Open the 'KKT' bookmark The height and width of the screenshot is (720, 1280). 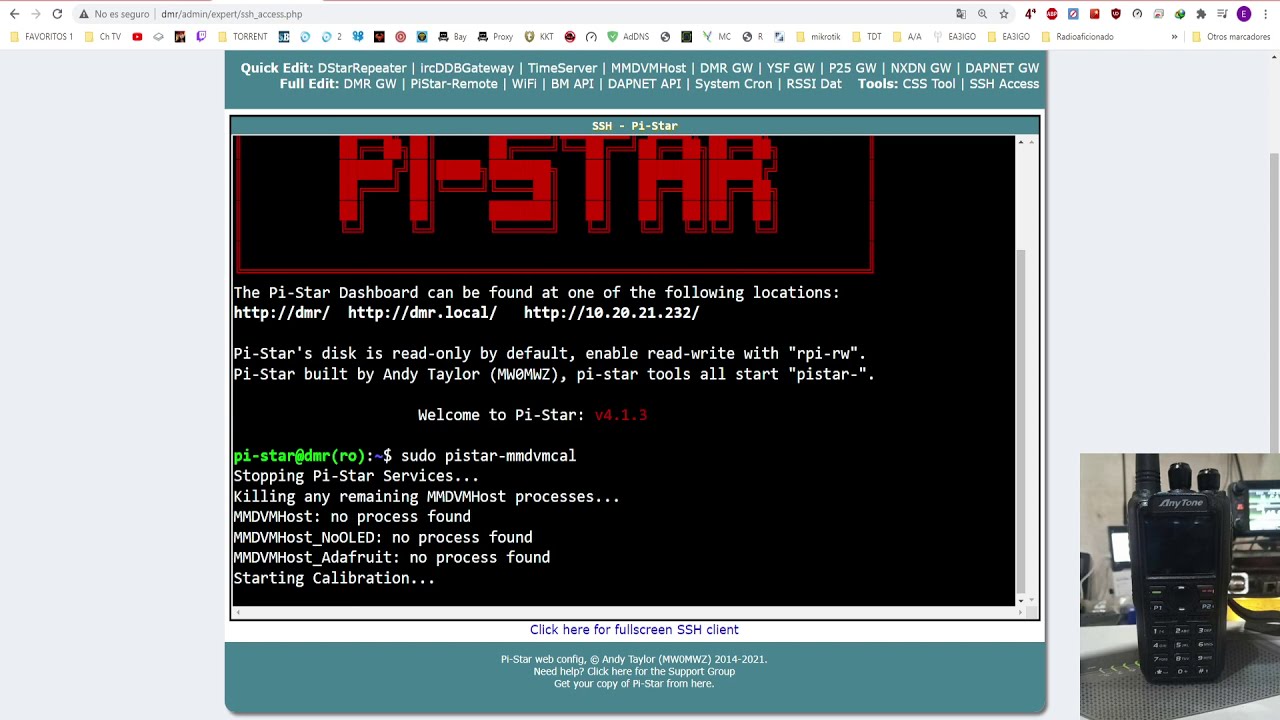[539, 37]
